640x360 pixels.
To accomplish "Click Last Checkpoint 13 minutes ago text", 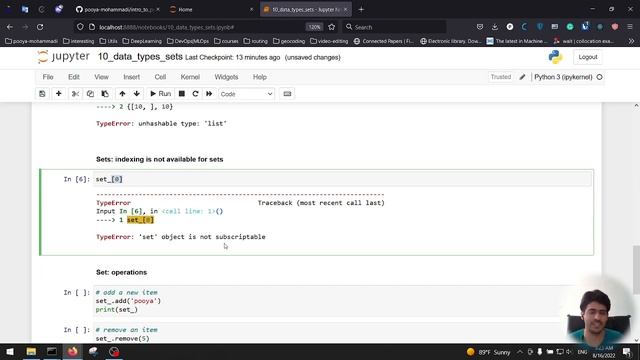I will tap(233, 58).
